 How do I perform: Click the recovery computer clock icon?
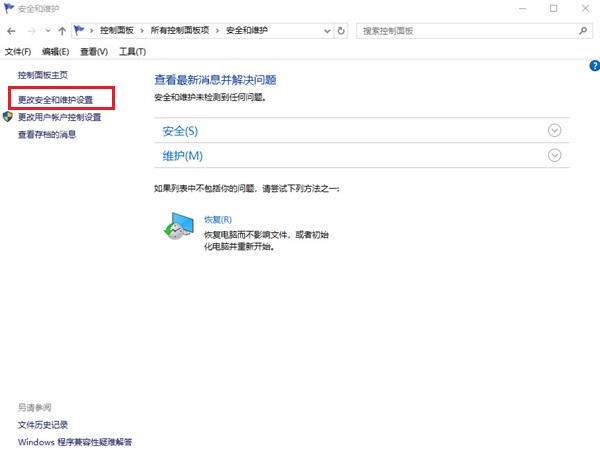point(178,226)
